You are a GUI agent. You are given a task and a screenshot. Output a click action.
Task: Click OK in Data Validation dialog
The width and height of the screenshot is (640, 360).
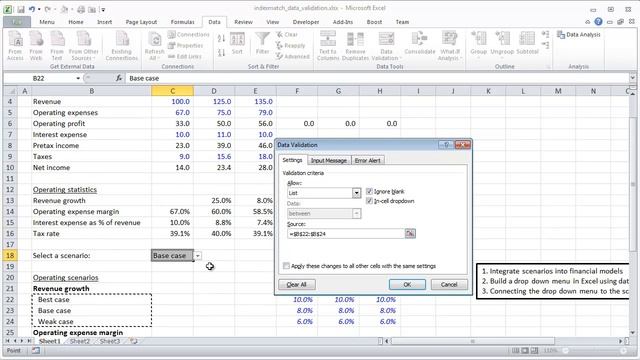(407, 284)
